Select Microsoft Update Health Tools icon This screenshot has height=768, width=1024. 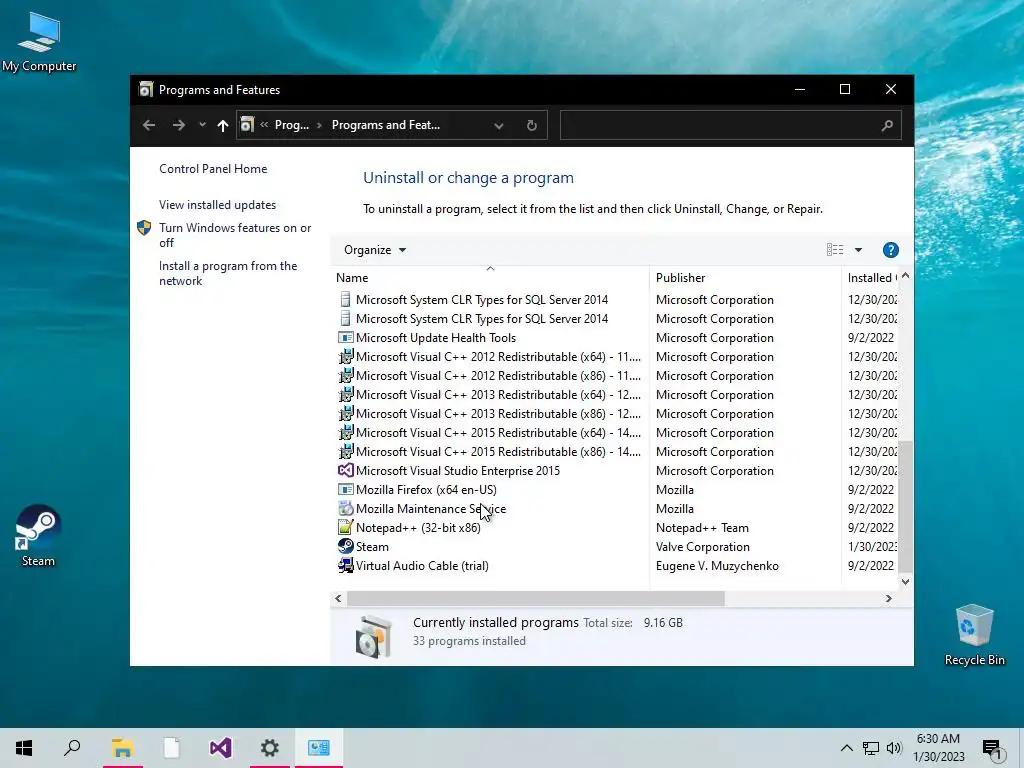pyautogui.click(x=345, y=338)
